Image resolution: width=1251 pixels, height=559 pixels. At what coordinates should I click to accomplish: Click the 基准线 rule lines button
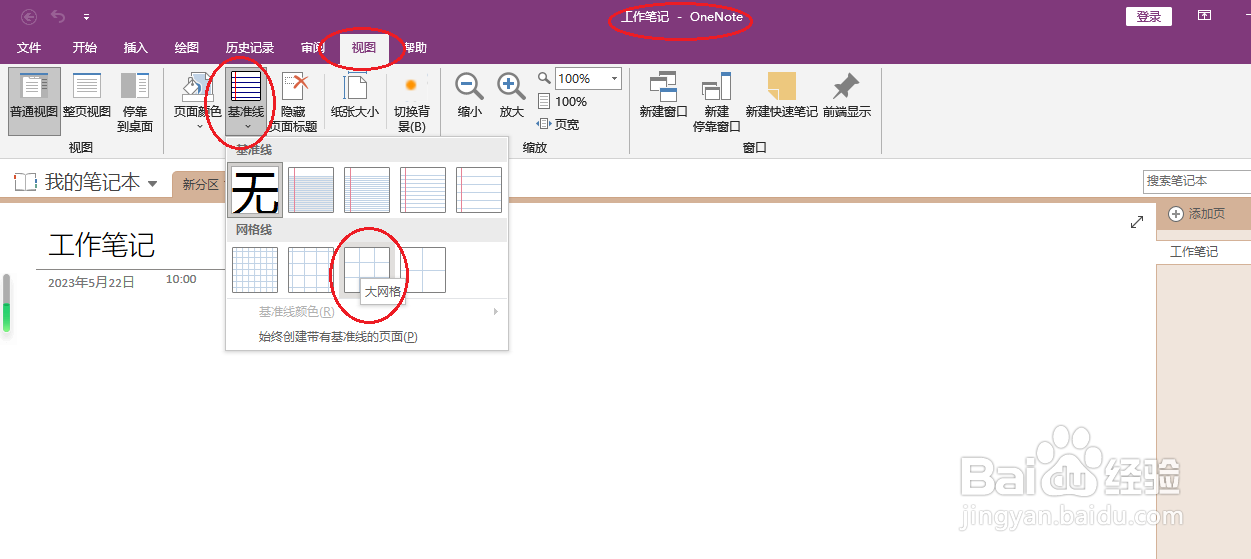tap(246, 101)
